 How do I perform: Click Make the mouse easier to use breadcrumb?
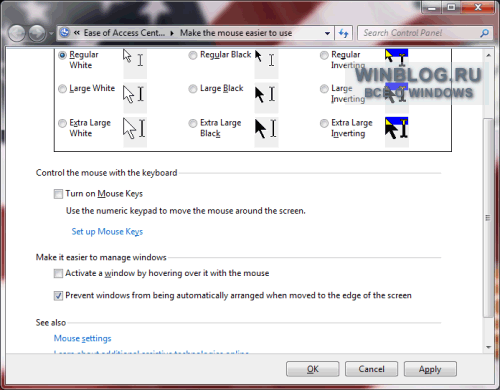coord(236,33)
